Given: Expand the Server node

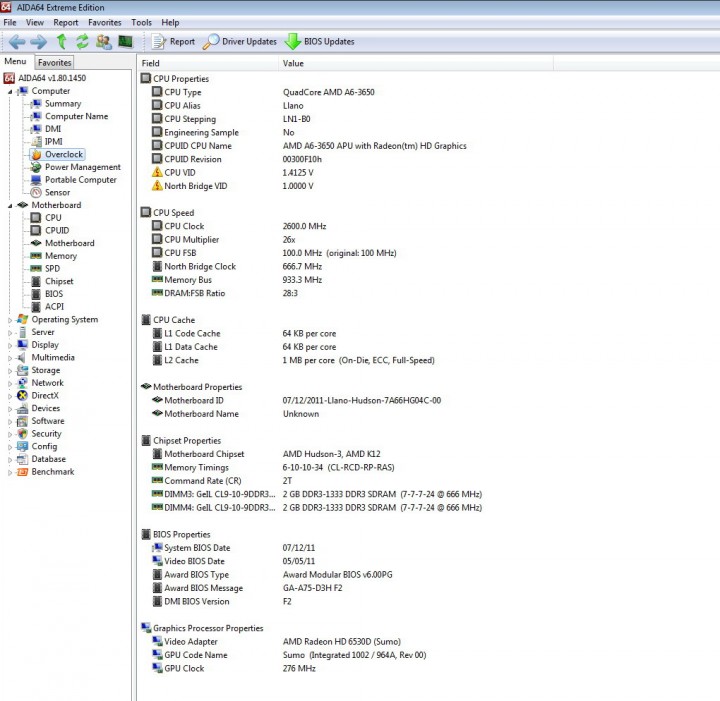Looking at the screenshot, I should click(x=10, y=333).
